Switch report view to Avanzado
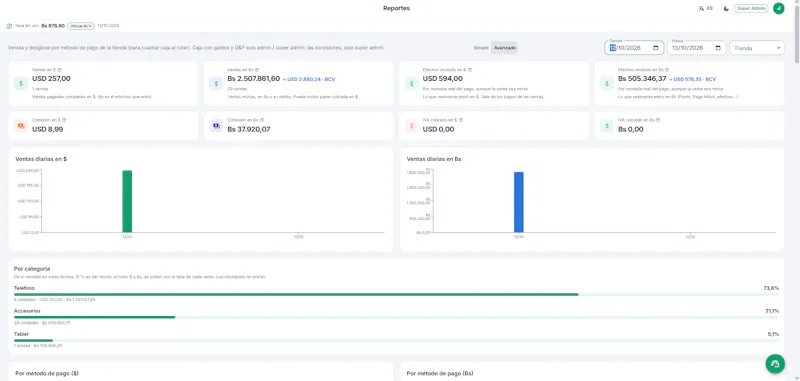Image resolution: width=800 pixels, height=381 pixels. pos(505,47)
